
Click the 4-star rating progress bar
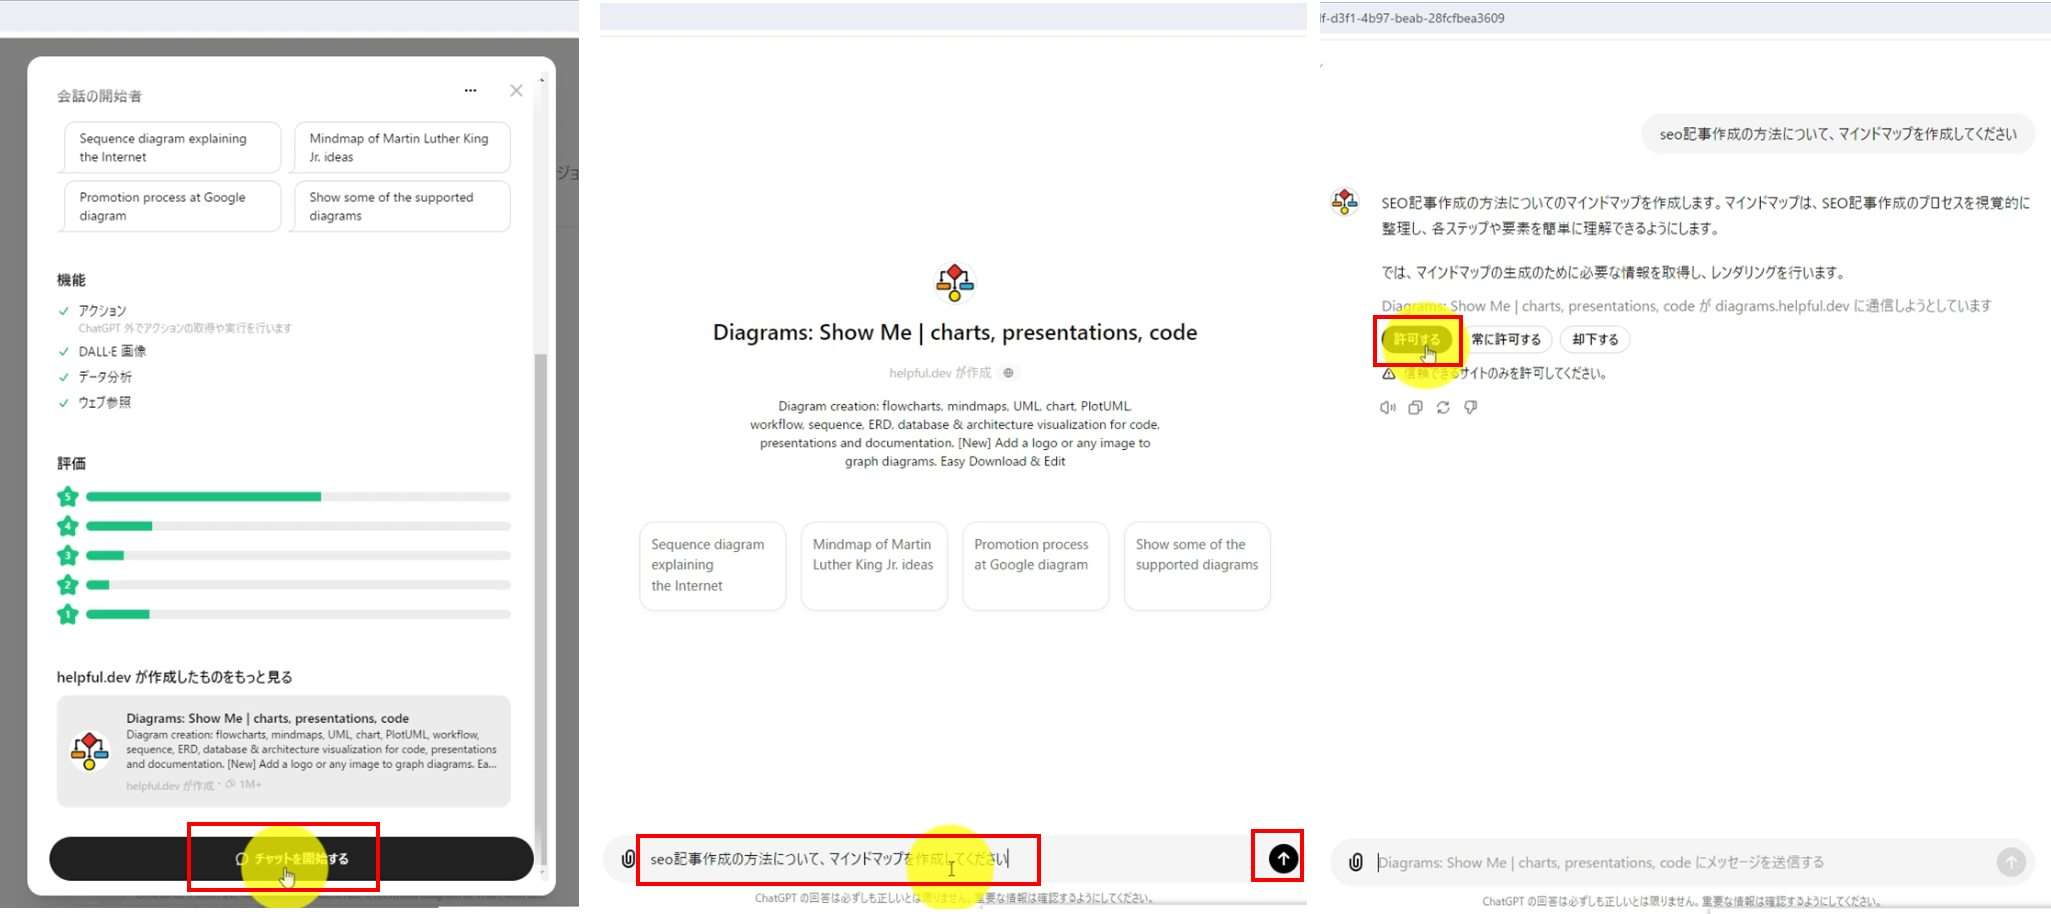click(x=298, y=526)
